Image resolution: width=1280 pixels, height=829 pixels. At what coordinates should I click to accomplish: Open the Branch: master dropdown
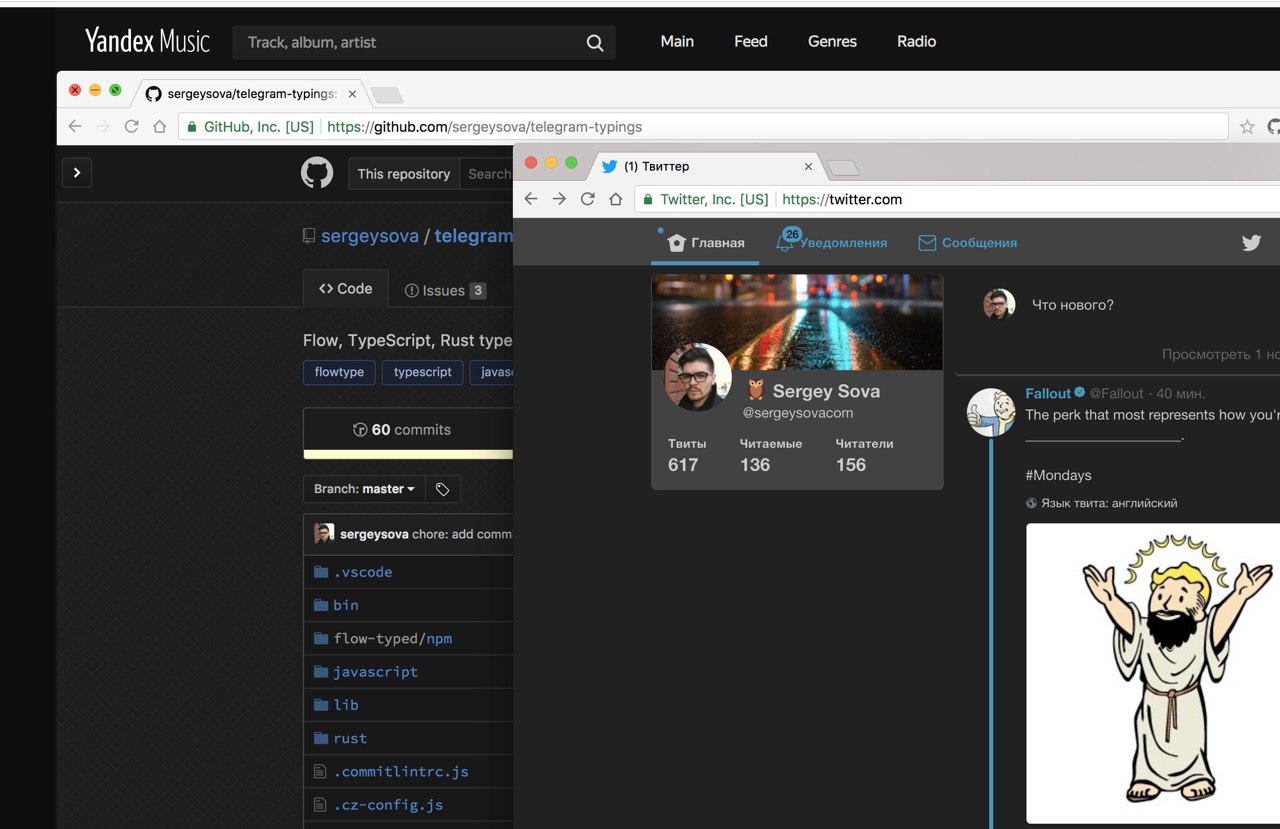point(364,489)
